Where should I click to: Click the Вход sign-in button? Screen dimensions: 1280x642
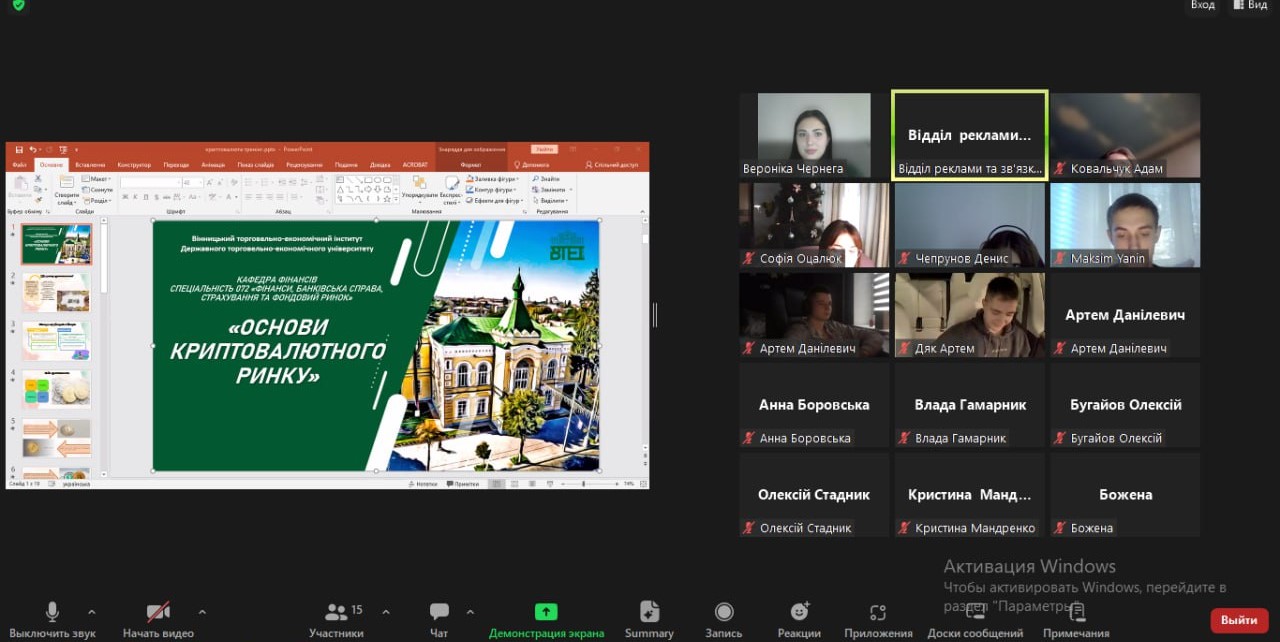(x=1202, y=5)
